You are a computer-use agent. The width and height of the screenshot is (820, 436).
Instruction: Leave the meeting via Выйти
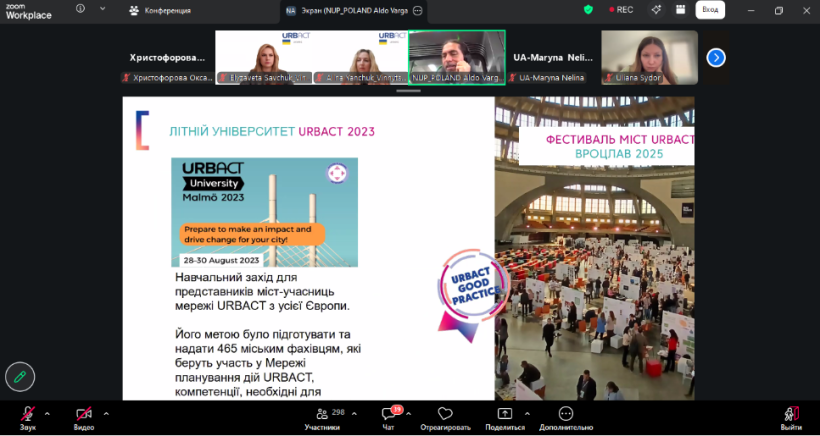tap(791, 414)
